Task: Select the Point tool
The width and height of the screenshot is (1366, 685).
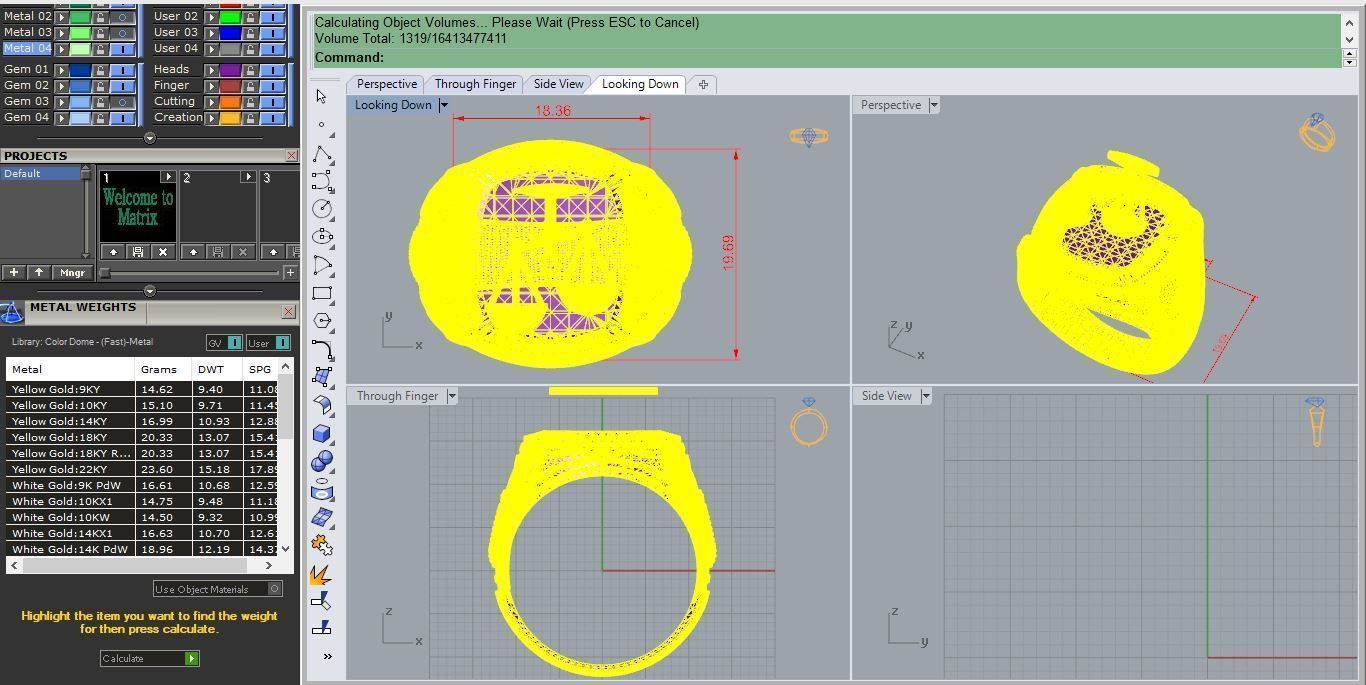Action: point(321,125)
